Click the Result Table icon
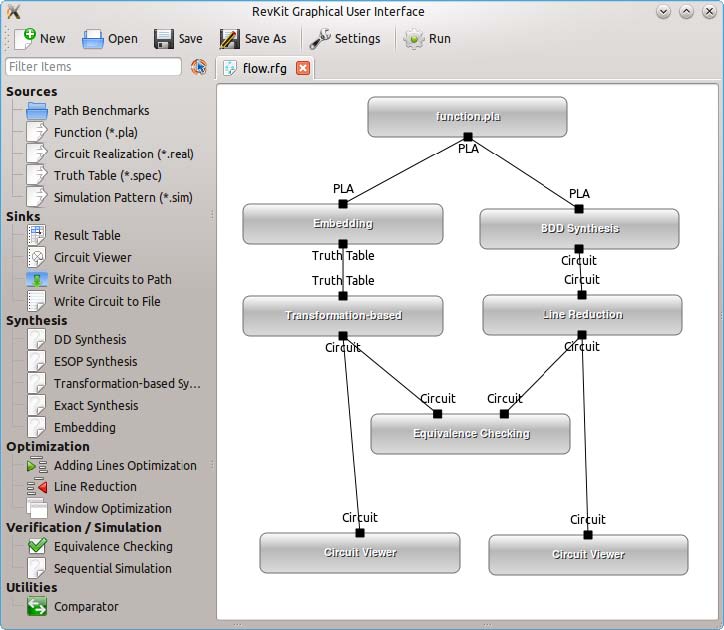724x630 pixels. [36, 235]
